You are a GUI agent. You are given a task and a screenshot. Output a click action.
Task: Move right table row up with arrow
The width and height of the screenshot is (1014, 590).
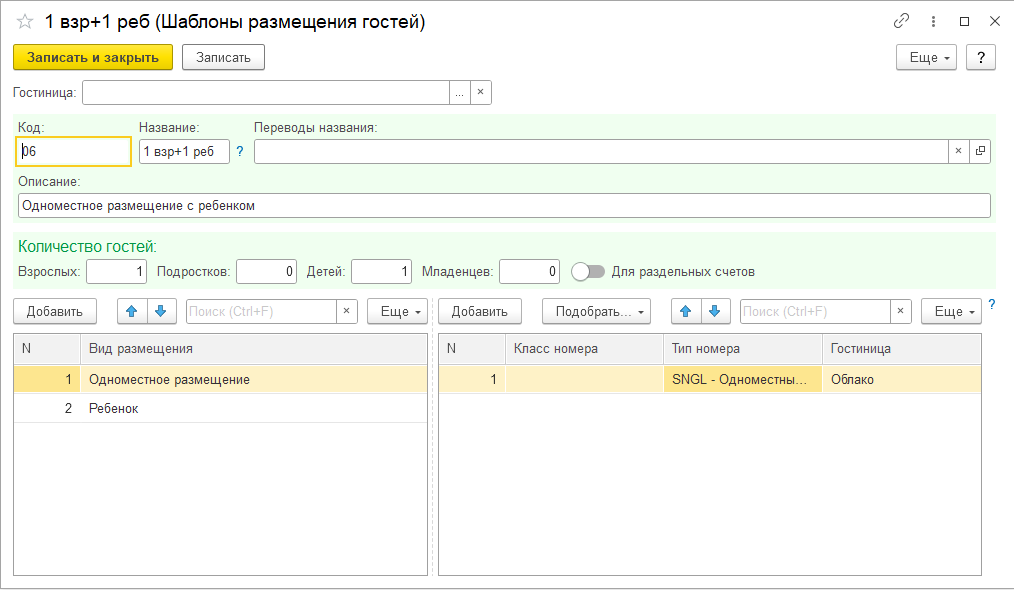(685, 311)
